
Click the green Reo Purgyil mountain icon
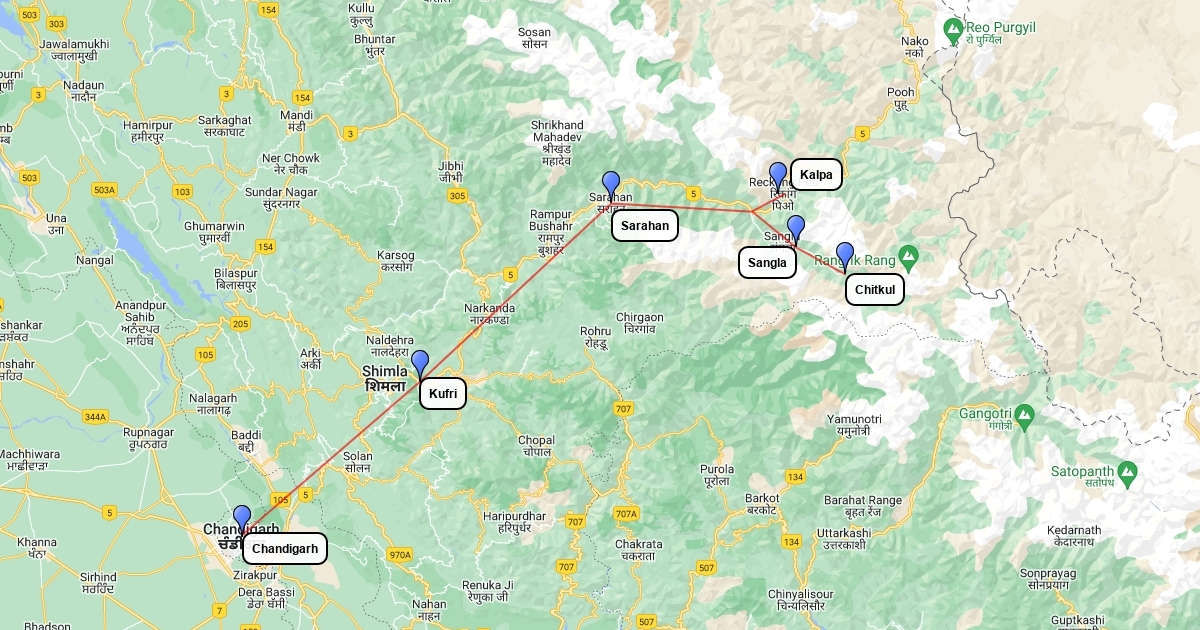[953, 27]
